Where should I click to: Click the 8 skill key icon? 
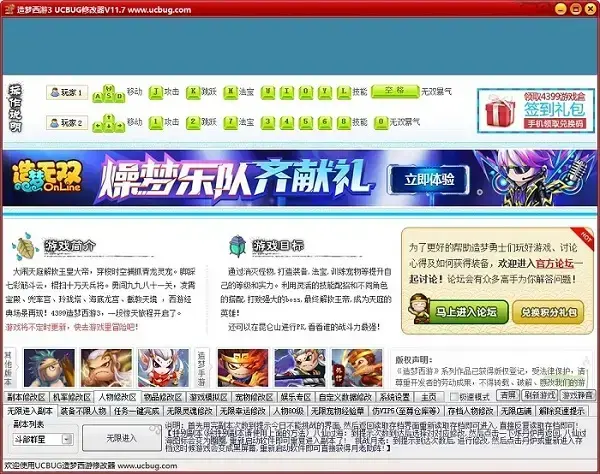click(344, 122)
